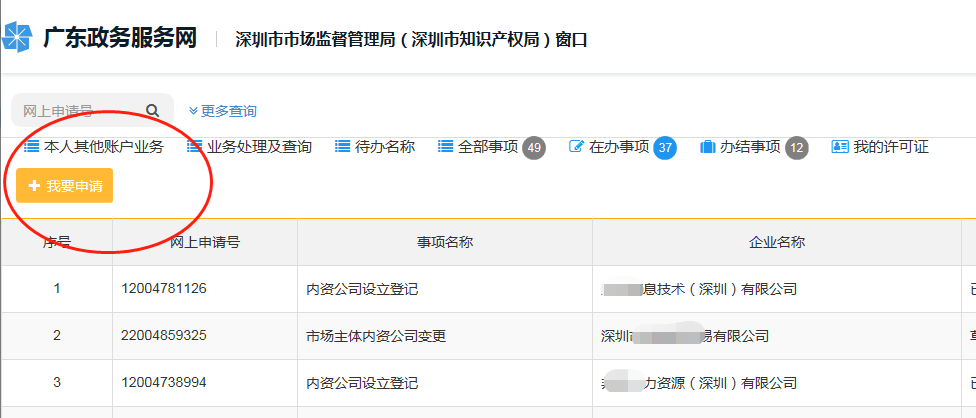Click the search magnifier icon
Viewport: 976px width, 418px height.
(x=152, y=111)
